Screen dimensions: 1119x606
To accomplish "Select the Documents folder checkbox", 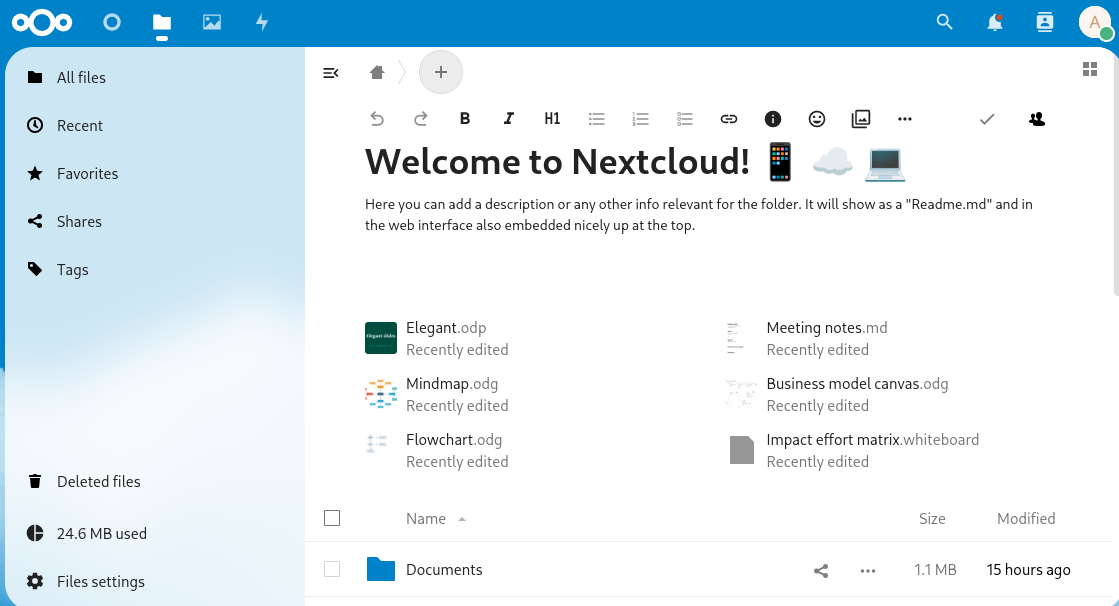I will 332,570.
